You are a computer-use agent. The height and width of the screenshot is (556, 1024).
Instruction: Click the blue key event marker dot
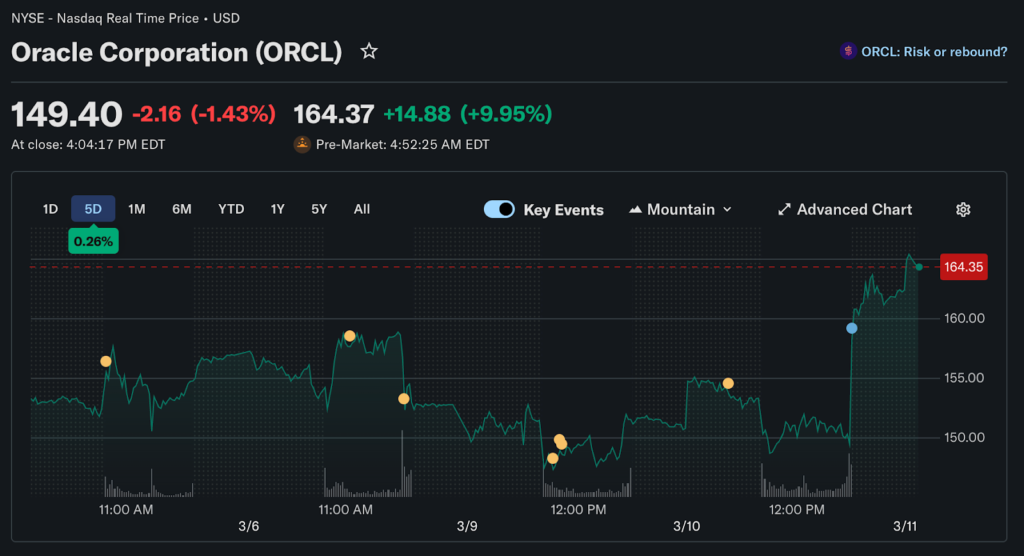pos(852,328)
